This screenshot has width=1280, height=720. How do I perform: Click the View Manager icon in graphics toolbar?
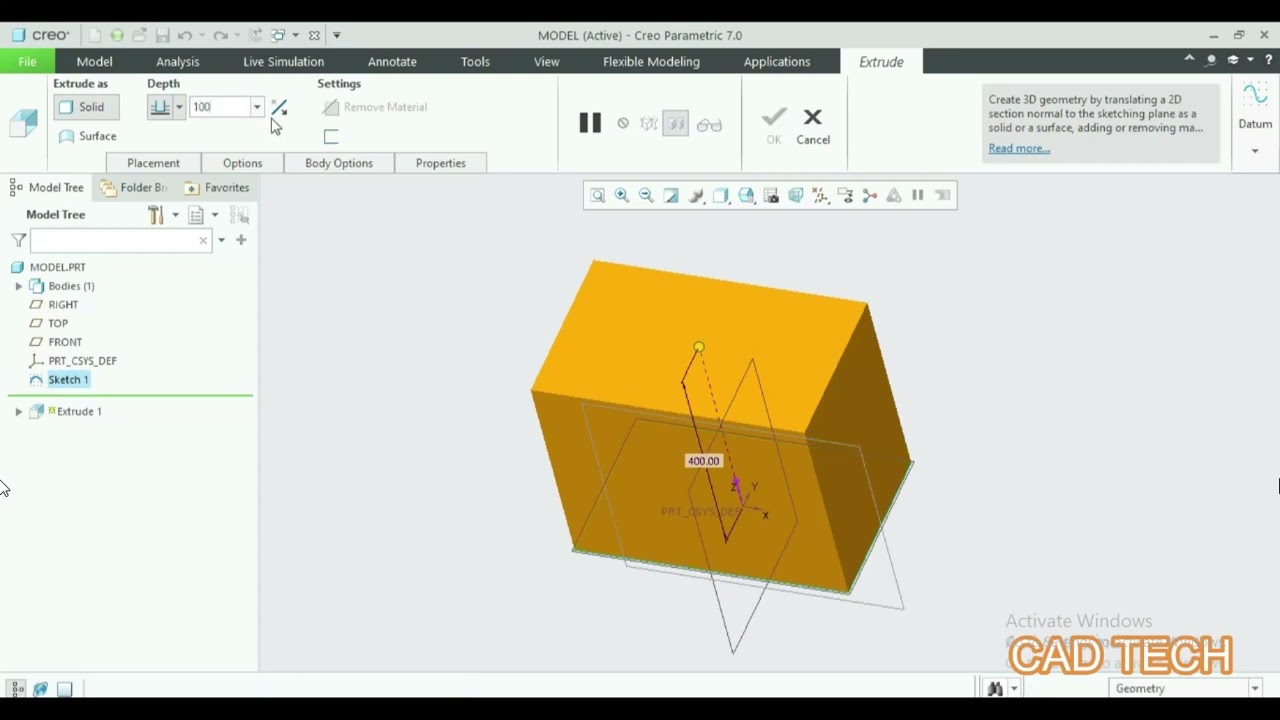pos(771,195)
